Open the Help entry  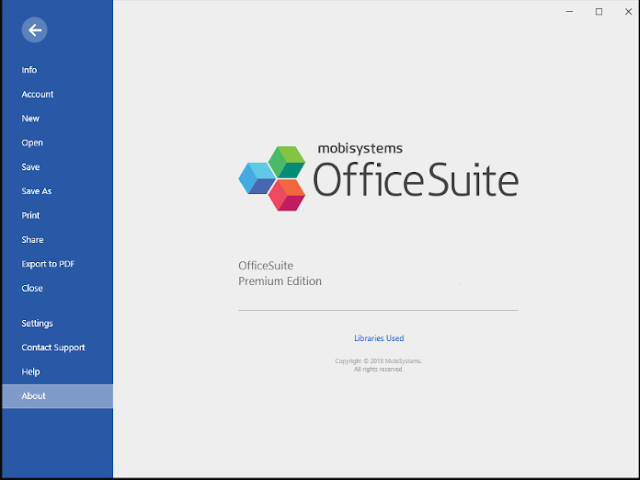pyautogui.click(x=31, y=372)
